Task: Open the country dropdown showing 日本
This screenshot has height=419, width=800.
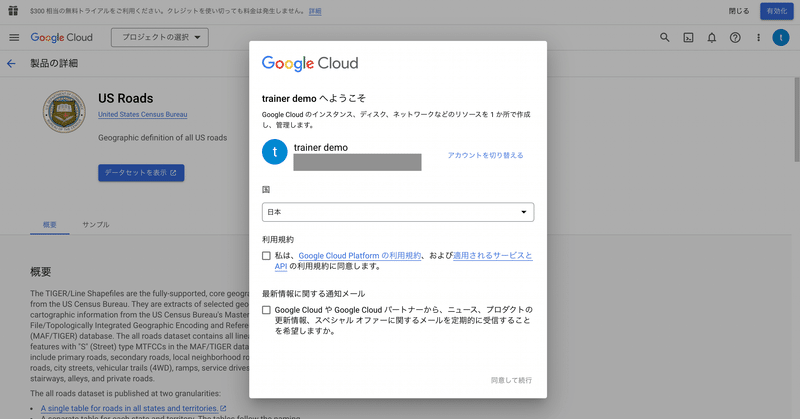Action: point(398,212)
